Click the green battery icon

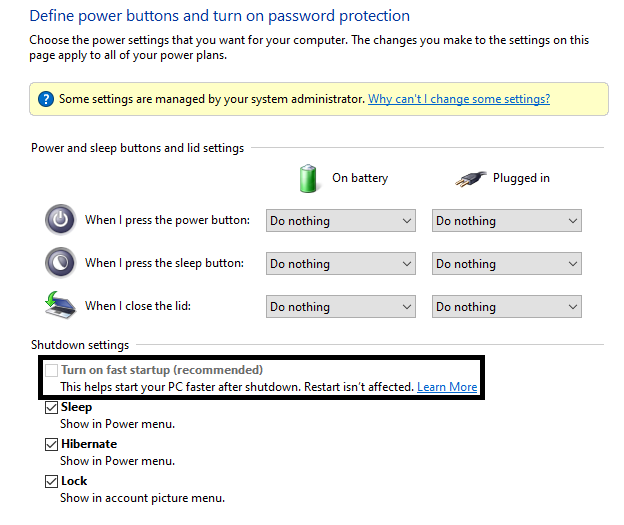308,178
